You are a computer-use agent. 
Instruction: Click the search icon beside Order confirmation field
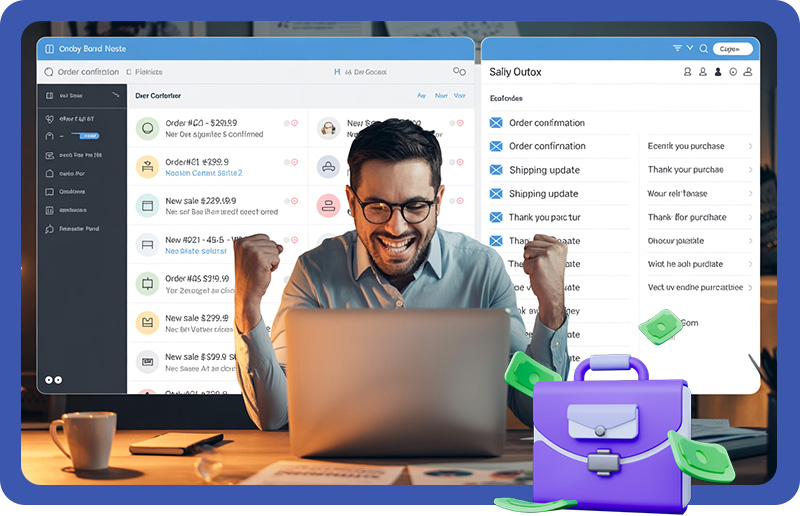click(48, 72)
